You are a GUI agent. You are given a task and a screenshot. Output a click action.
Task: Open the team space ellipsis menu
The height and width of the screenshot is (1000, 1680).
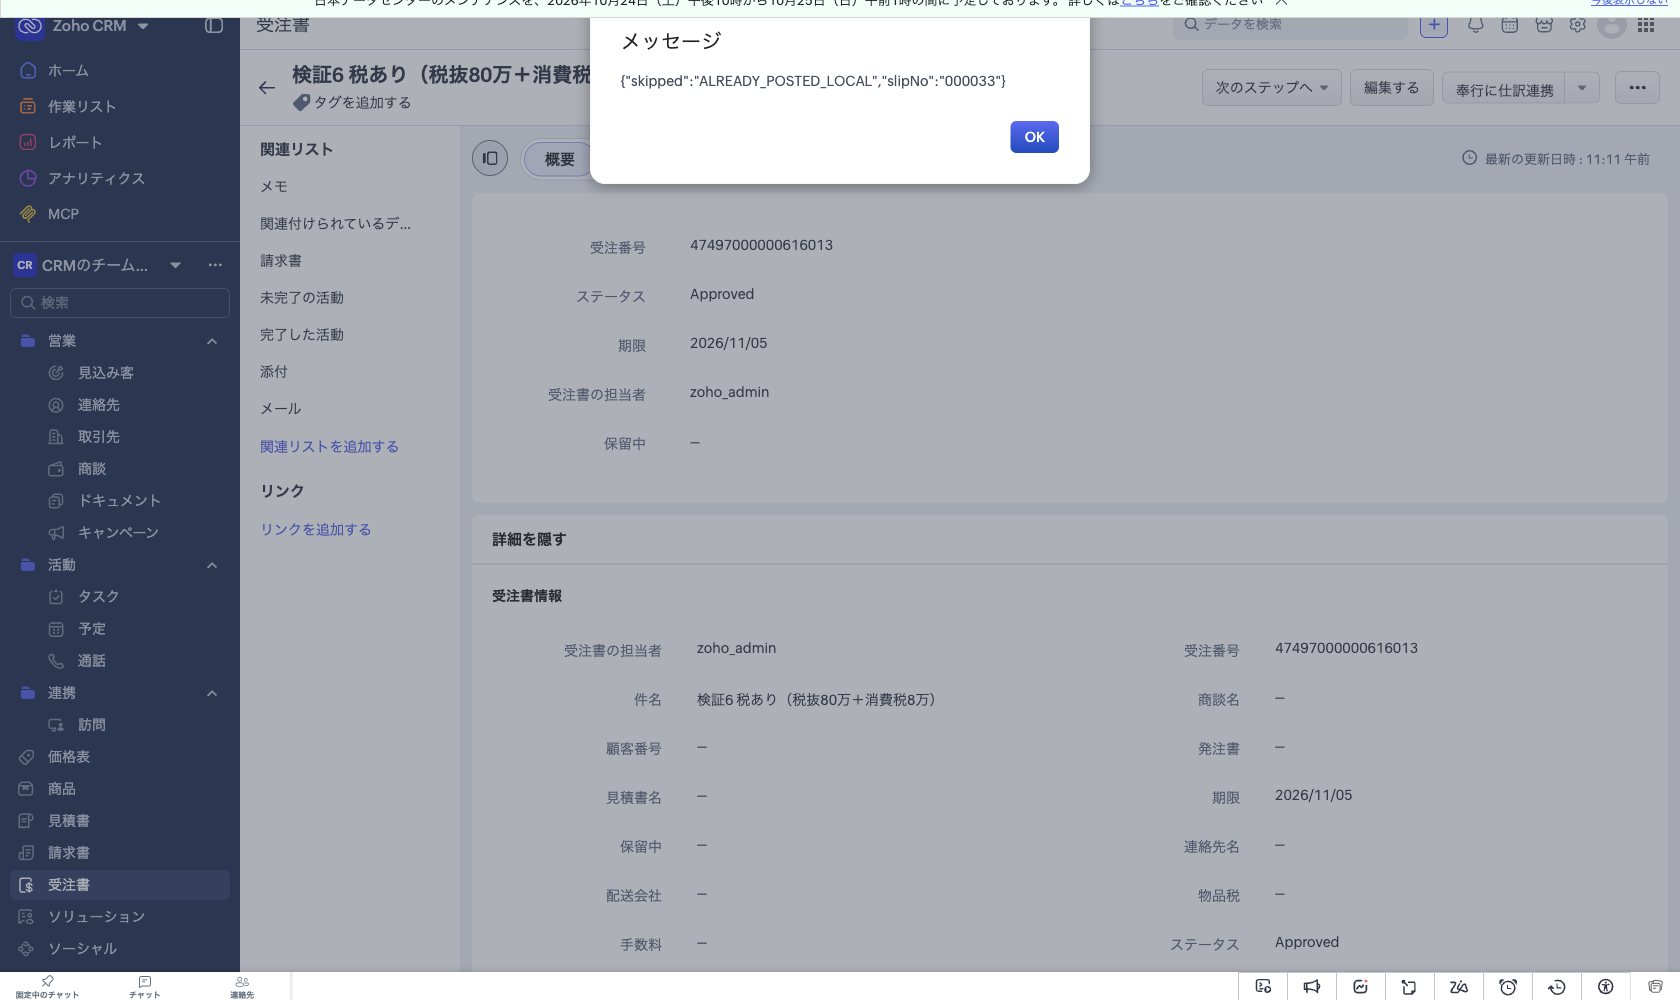[x=215, y=265]
